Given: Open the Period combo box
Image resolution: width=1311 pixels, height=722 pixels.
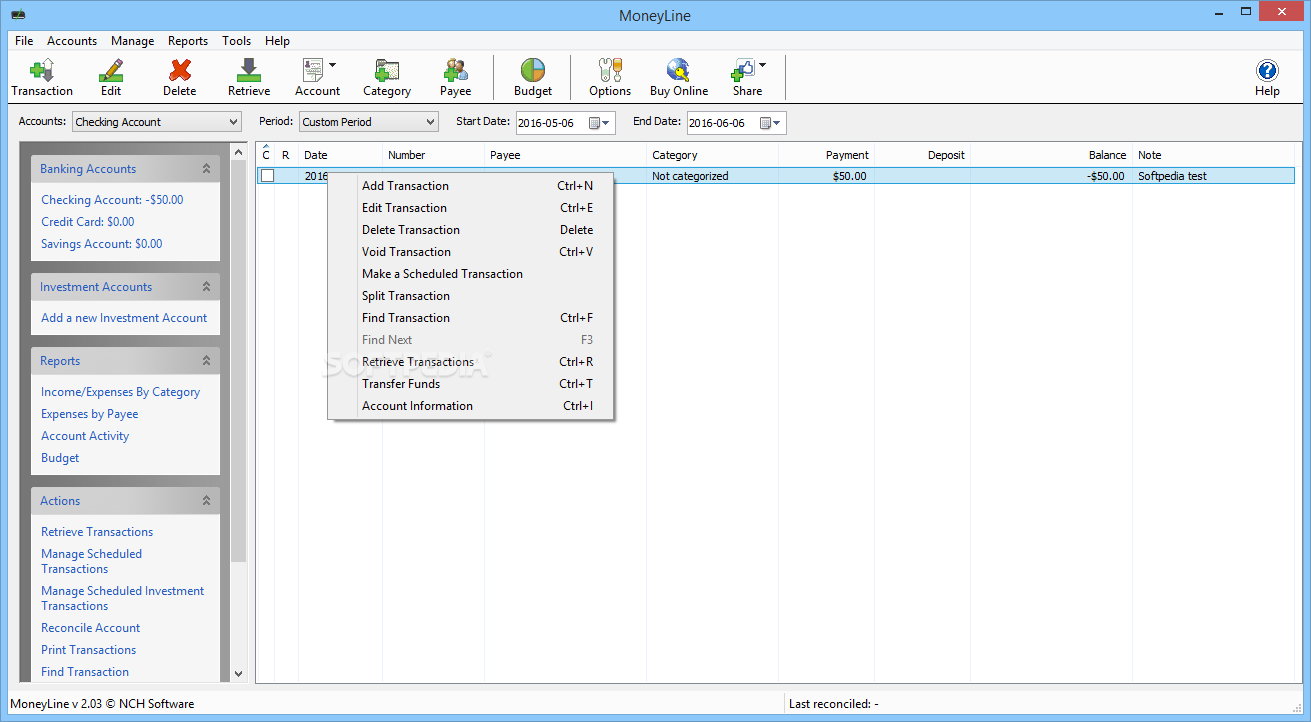Looking at the screenshot, I should coord(369,122).
